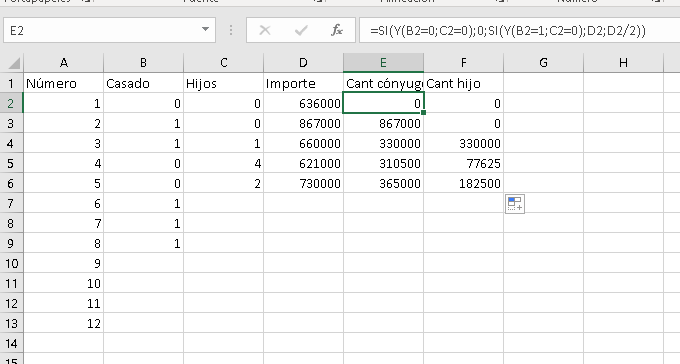Select active cell E2 showing 0
The image size is (680, 364).
(x=383, y=103)
